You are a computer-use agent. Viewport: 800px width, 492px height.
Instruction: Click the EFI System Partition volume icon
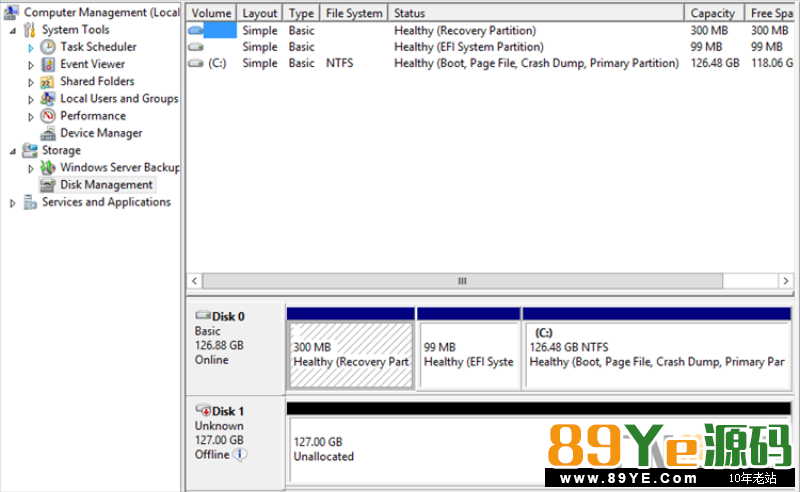click(196, 47)
